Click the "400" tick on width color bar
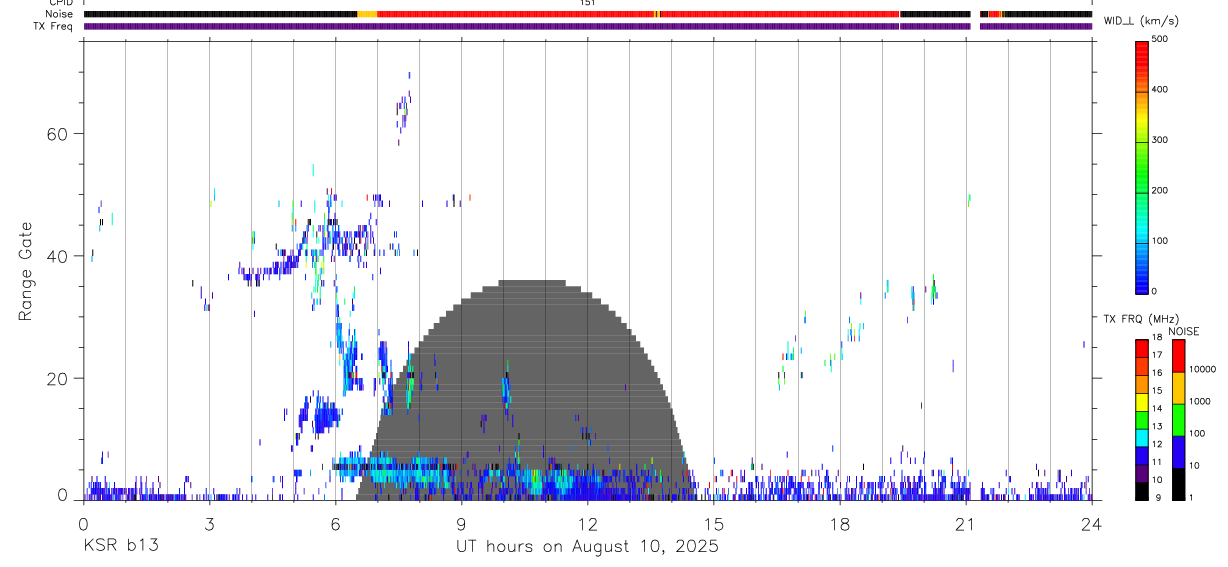 (1160, 90)
